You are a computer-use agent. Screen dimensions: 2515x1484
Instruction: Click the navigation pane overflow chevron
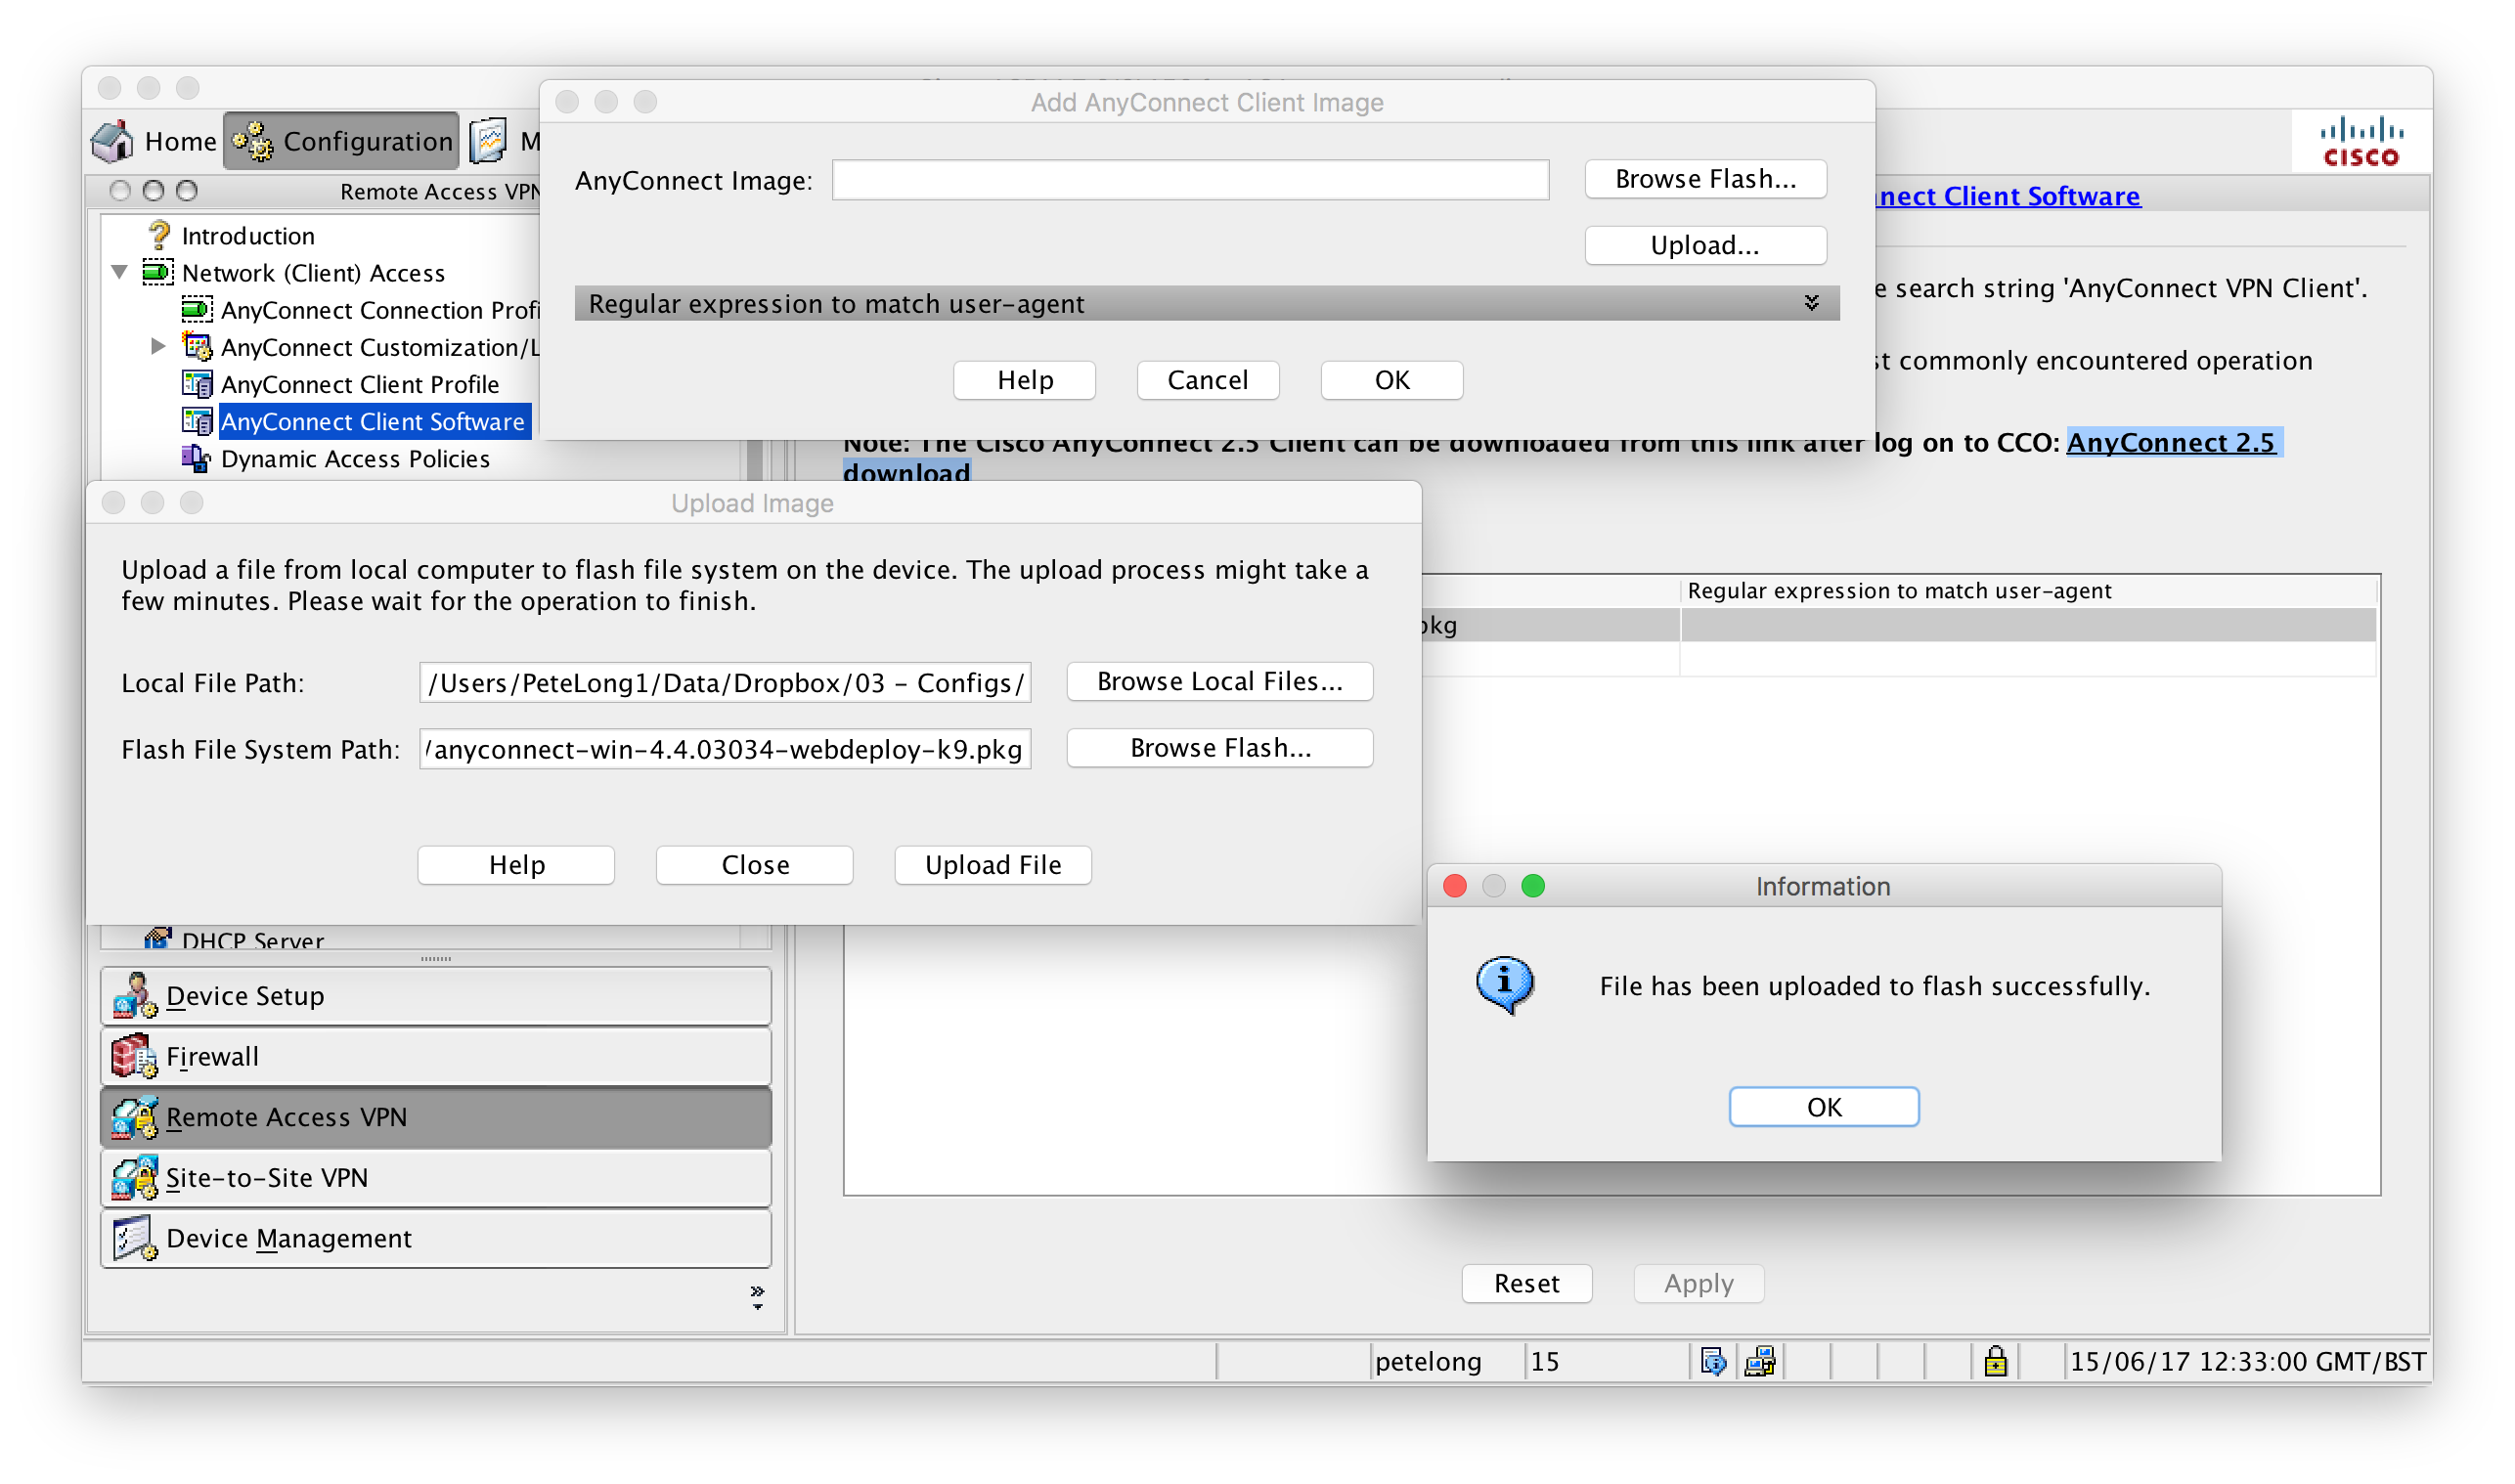click(757, 1297)
